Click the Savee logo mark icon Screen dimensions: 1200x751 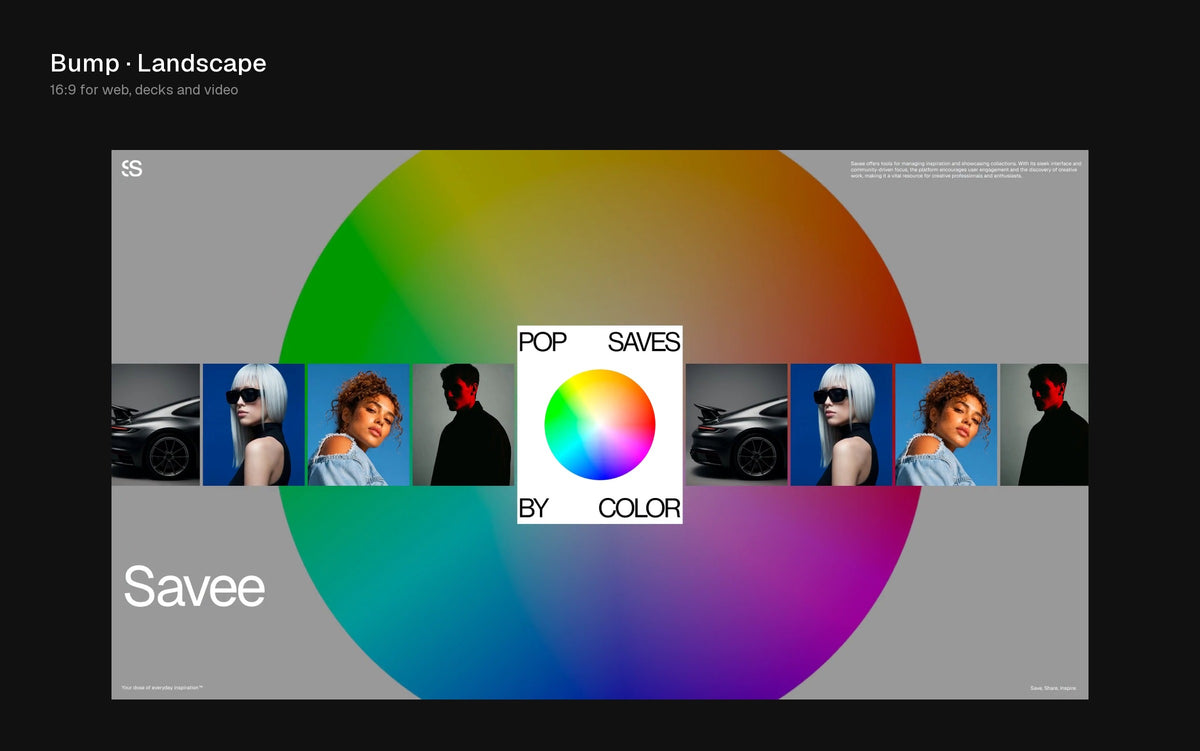132,168
